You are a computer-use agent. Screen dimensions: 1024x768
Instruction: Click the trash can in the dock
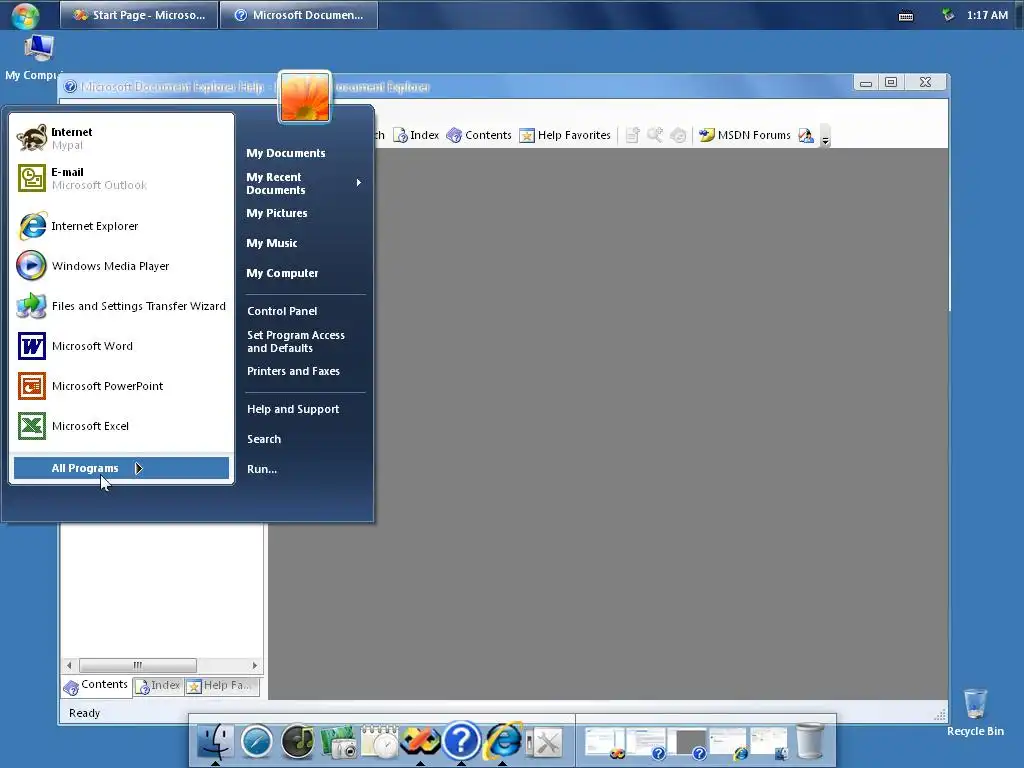pos(810,741)
